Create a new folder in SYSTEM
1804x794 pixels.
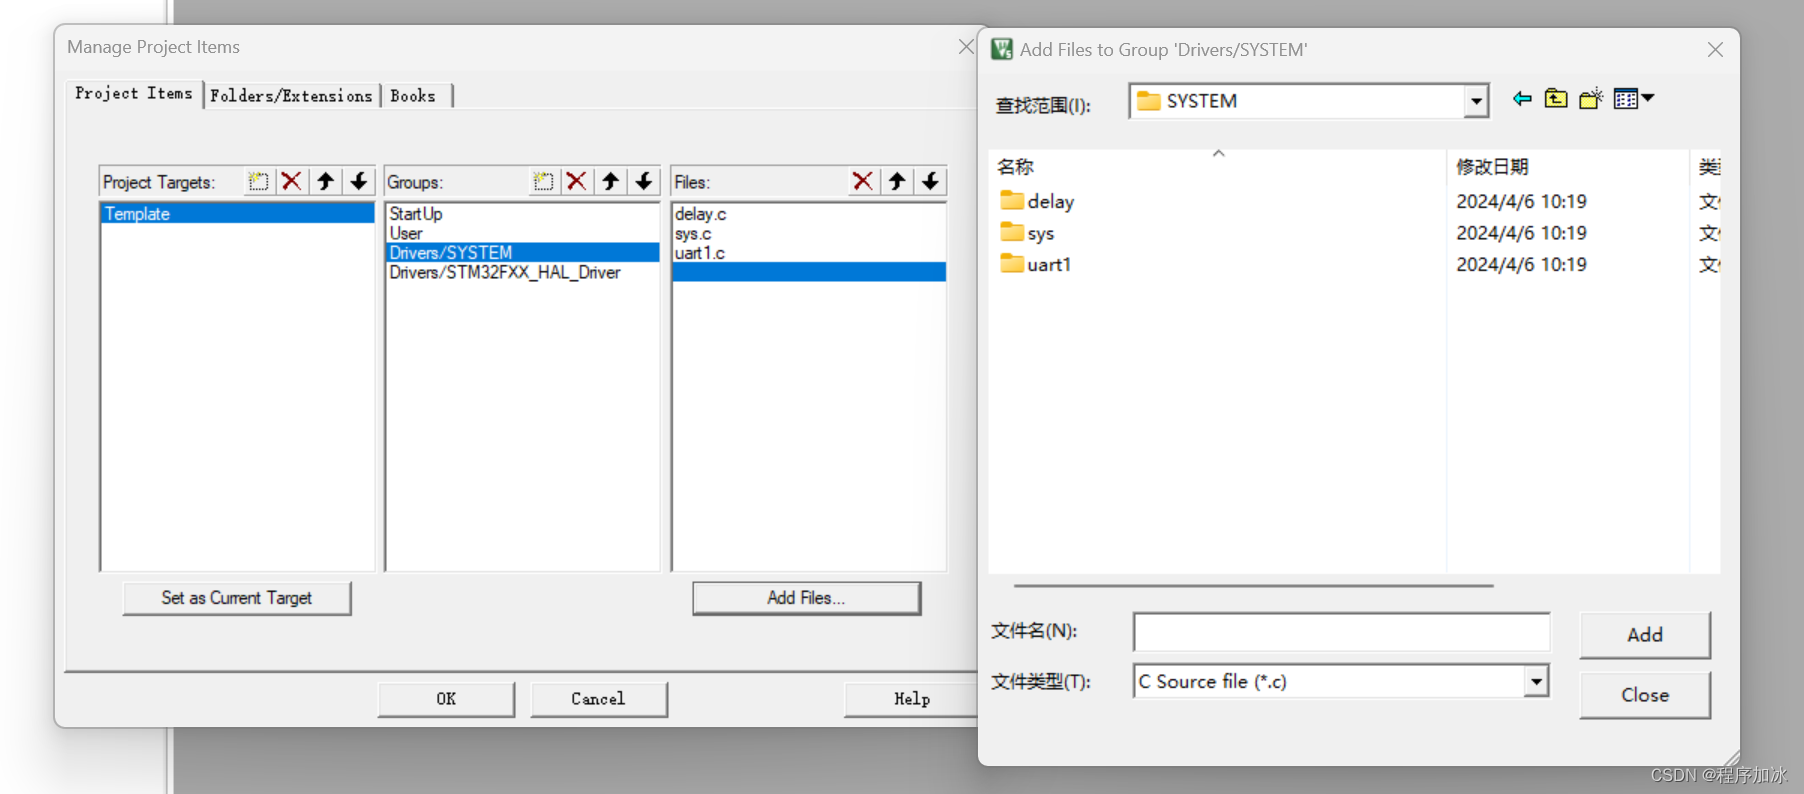(x=1590, y=98)
